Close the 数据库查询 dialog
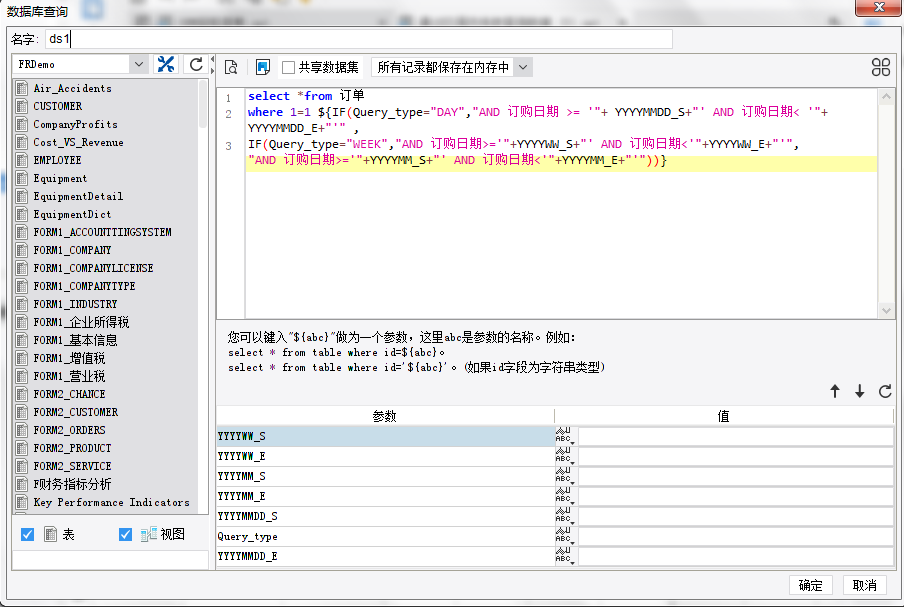This screenshot has height=607, width=904. coord(879,7)
